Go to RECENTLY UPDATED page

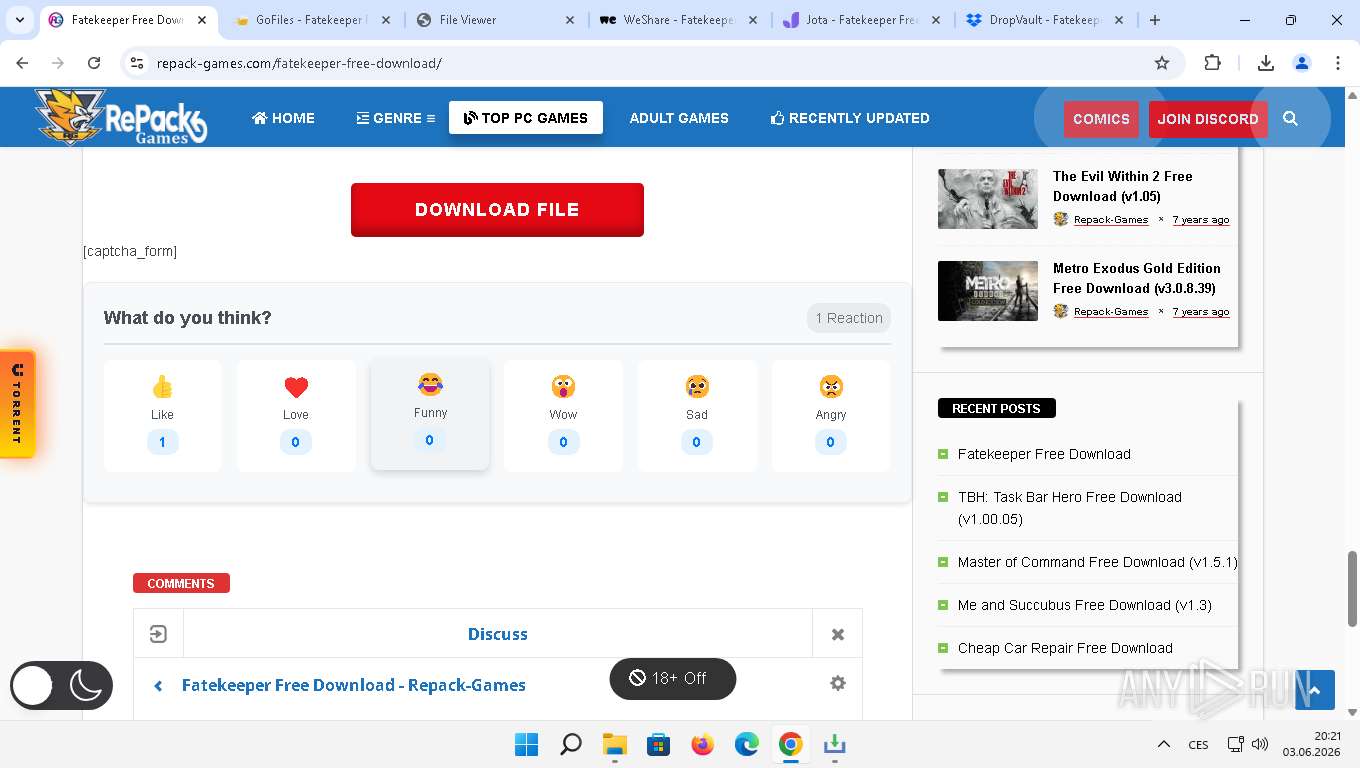pyautogui.click(x=850, y=118)
